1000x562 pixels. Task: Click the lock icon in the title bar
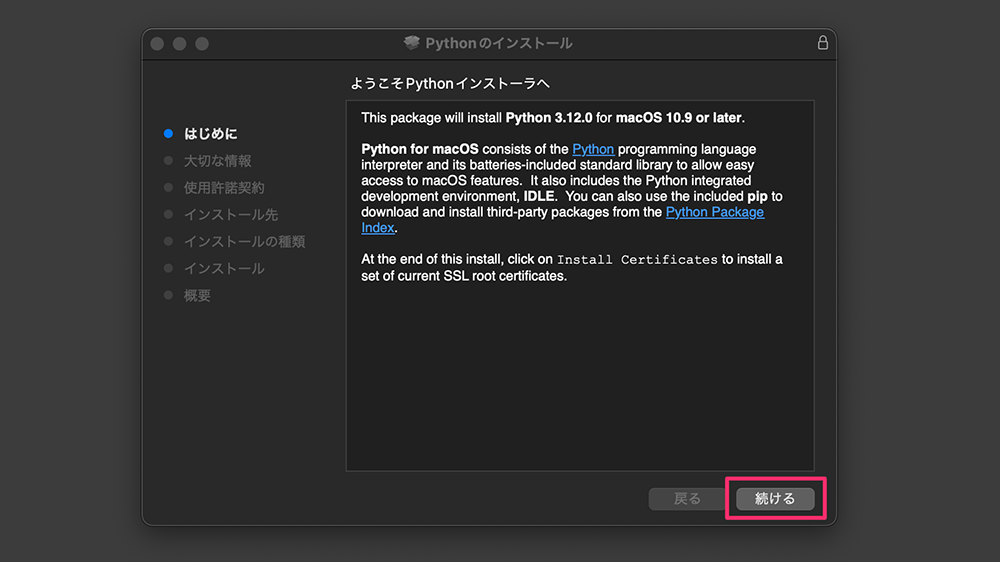[823, 43]
